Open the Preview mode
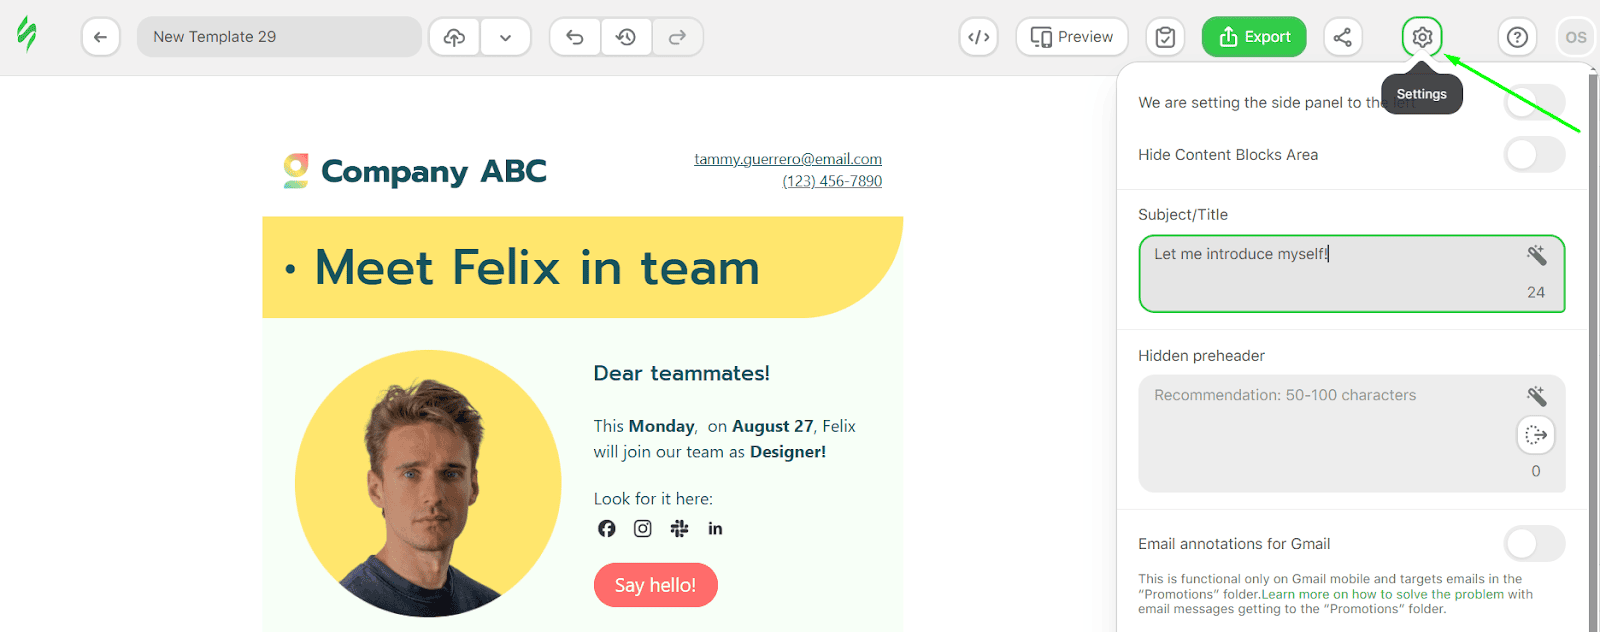The width and height of the screenshot is (1600, 632). click(x=1070, y=36)
